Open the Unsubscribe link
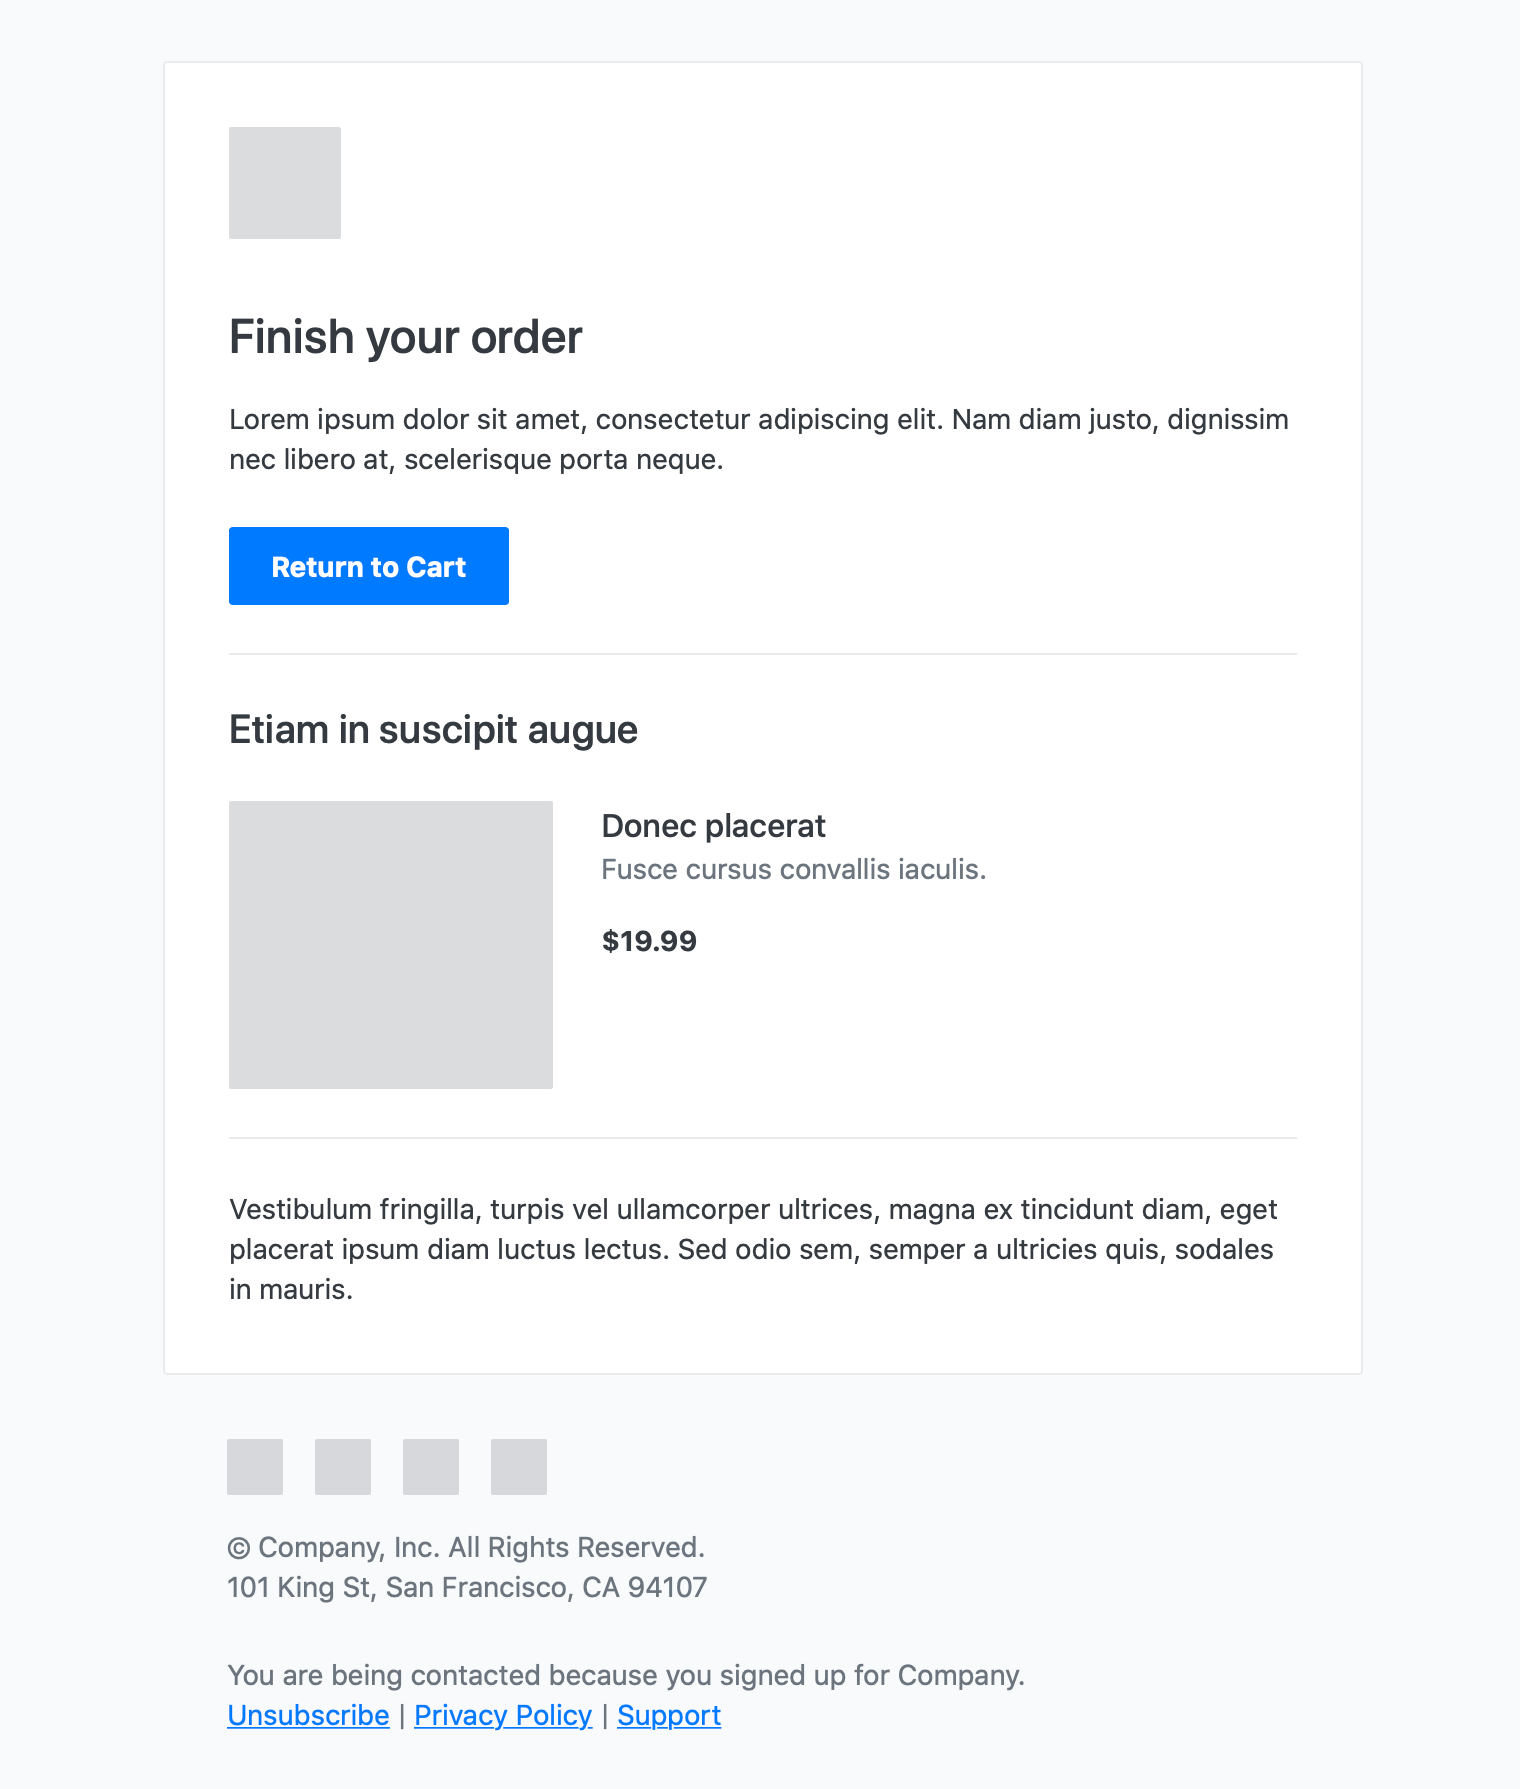The image size is (1520, 1789). (308, 1715)
